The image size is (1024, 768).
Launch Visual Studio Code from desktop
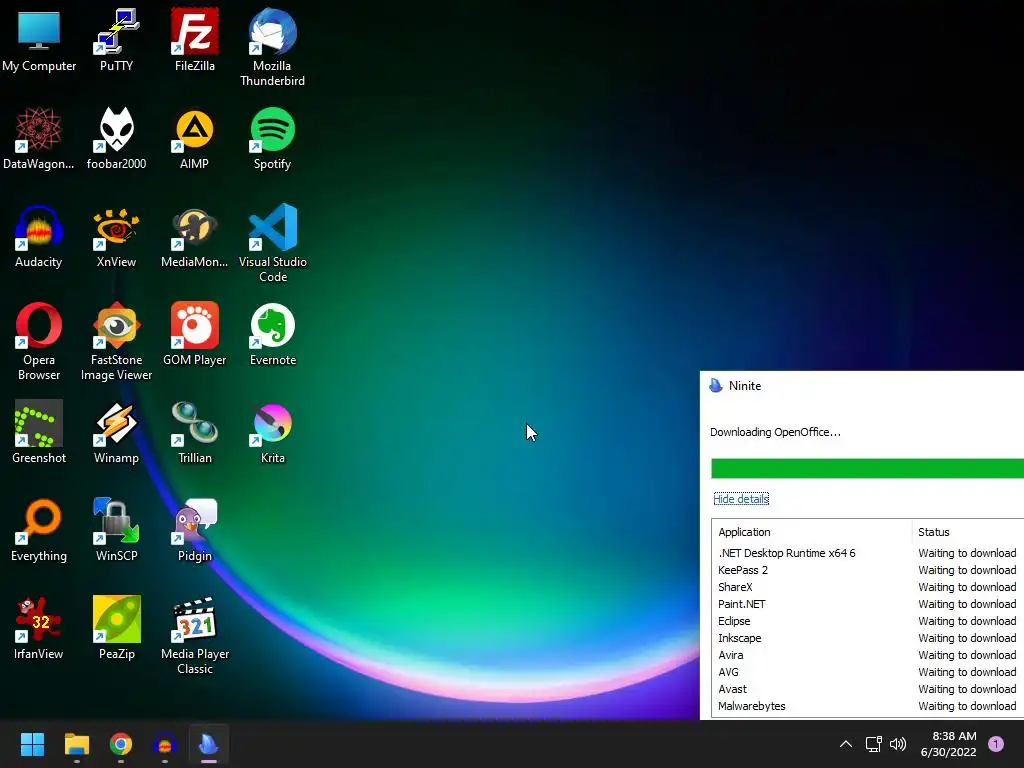(272, 244)
